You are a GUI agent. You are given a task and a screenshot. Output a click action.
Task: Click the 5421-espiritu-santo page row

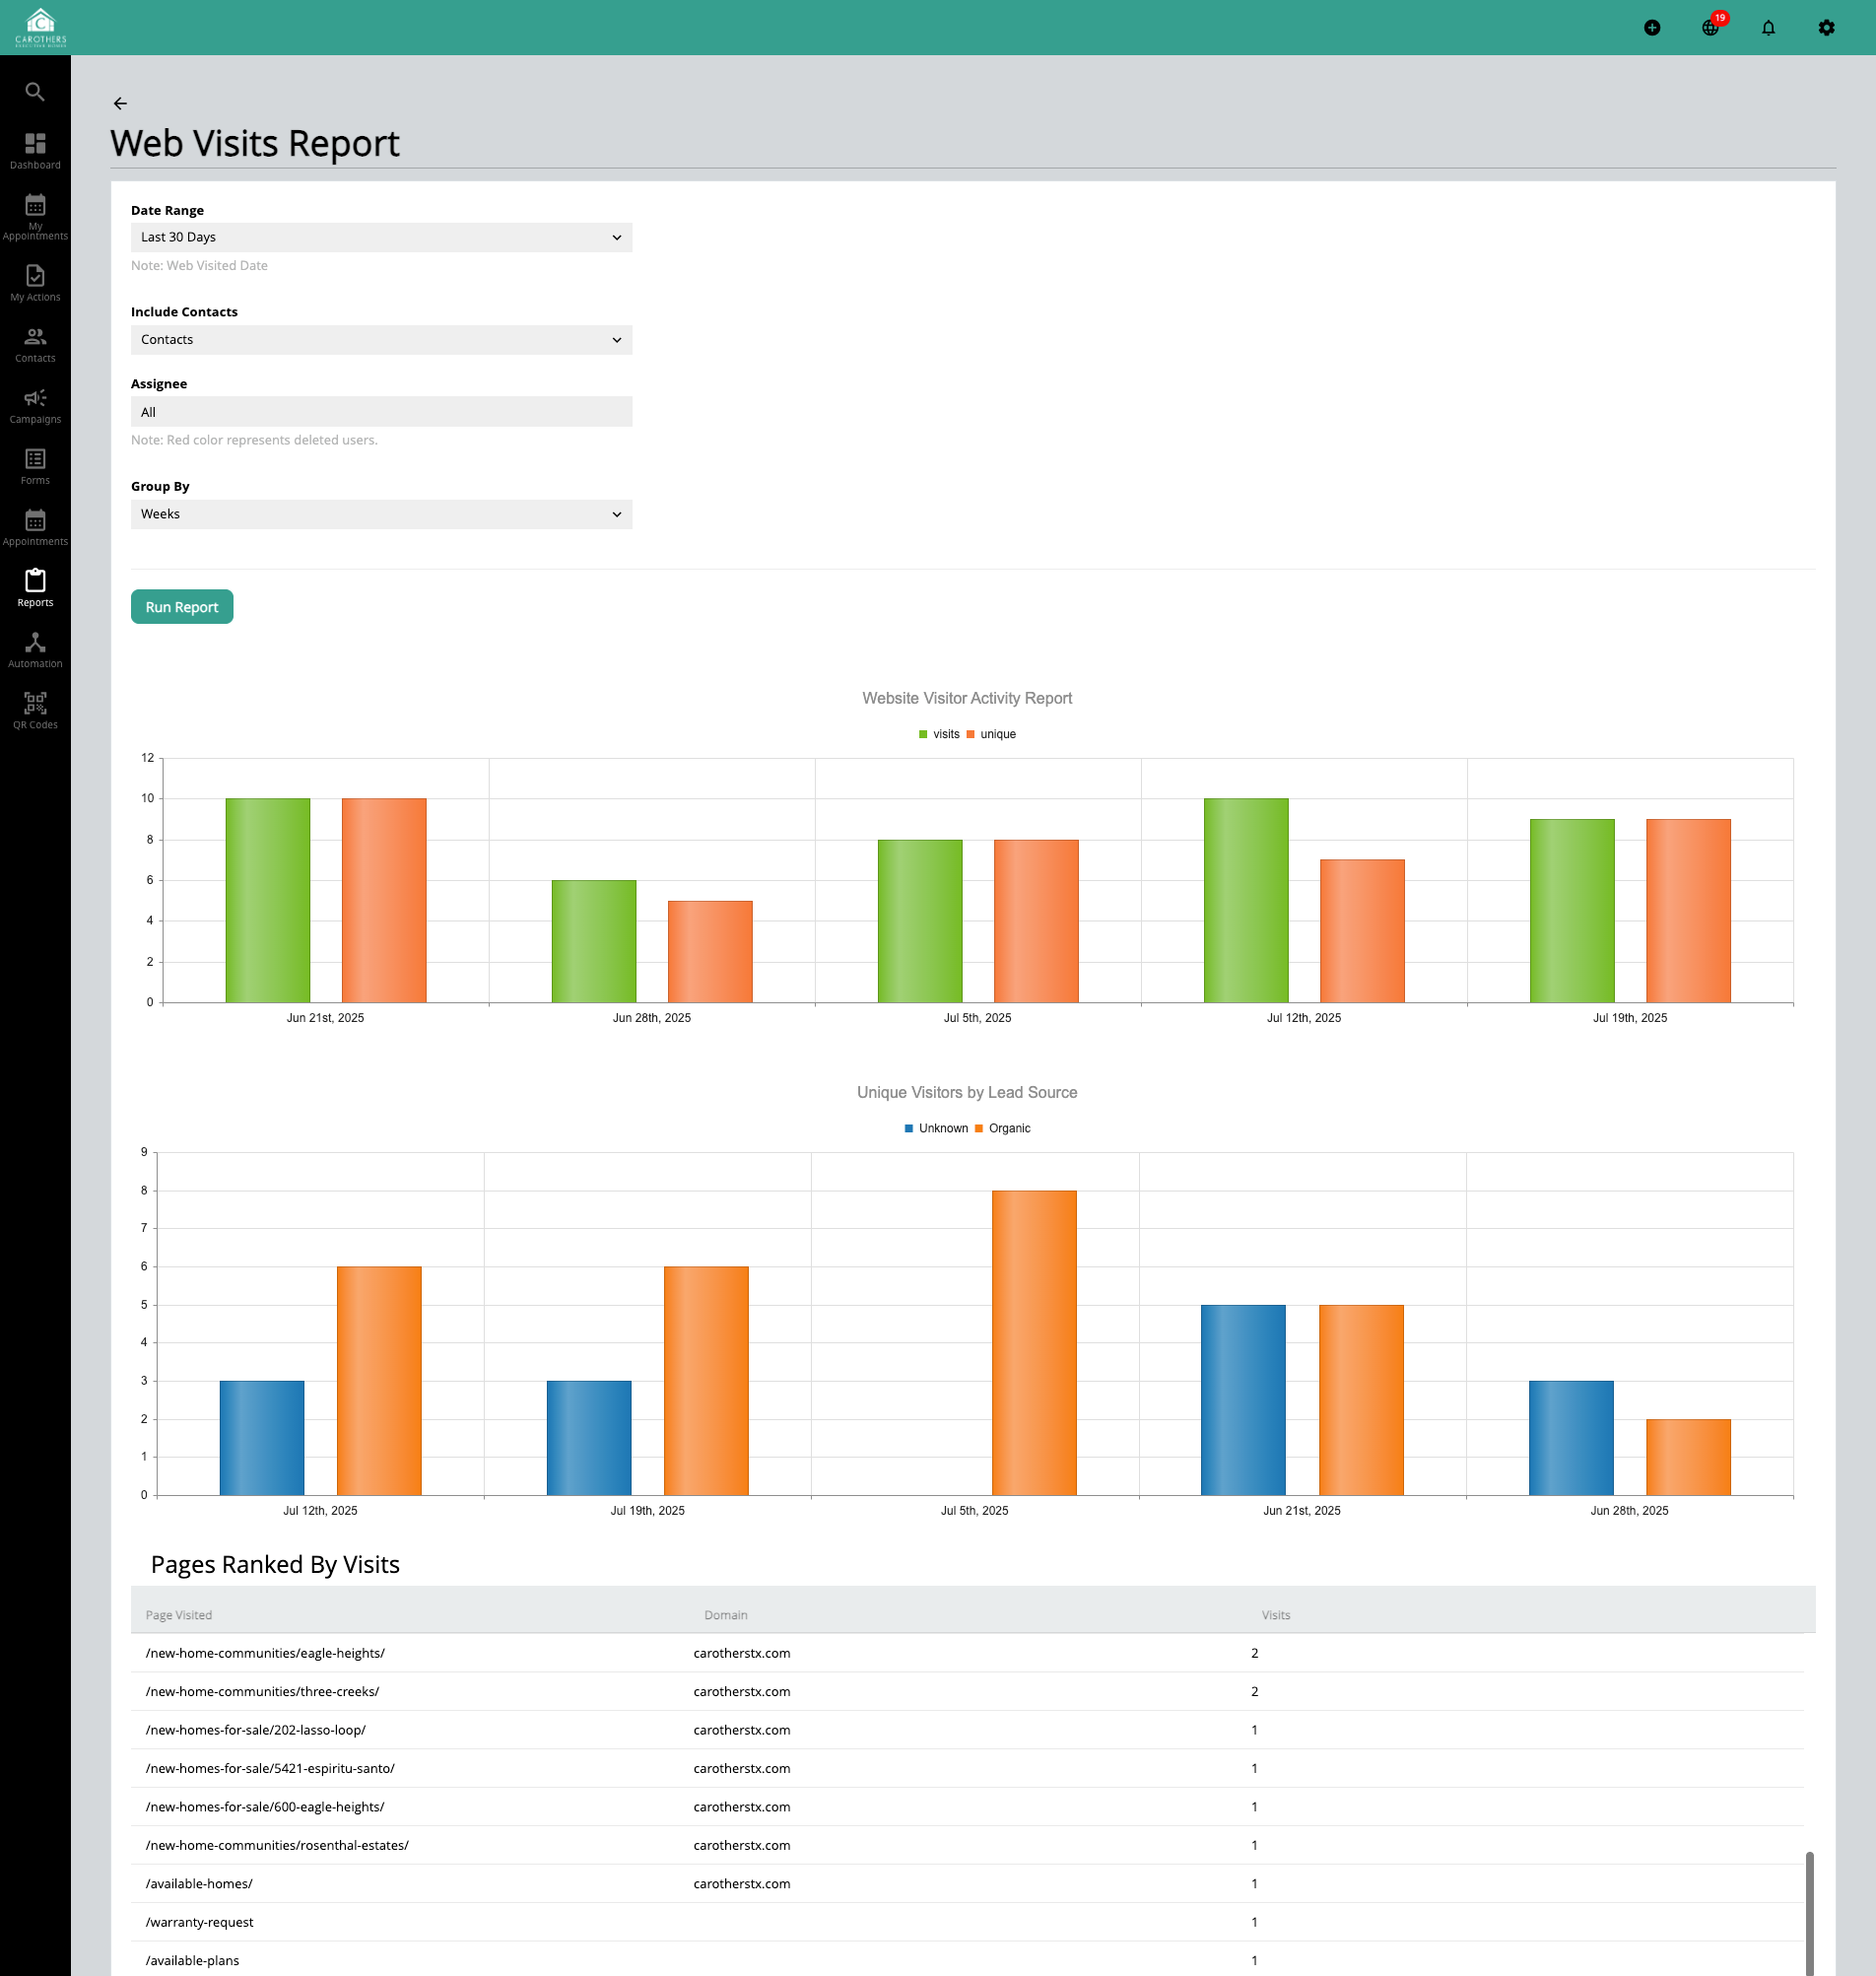point(967,1769)
